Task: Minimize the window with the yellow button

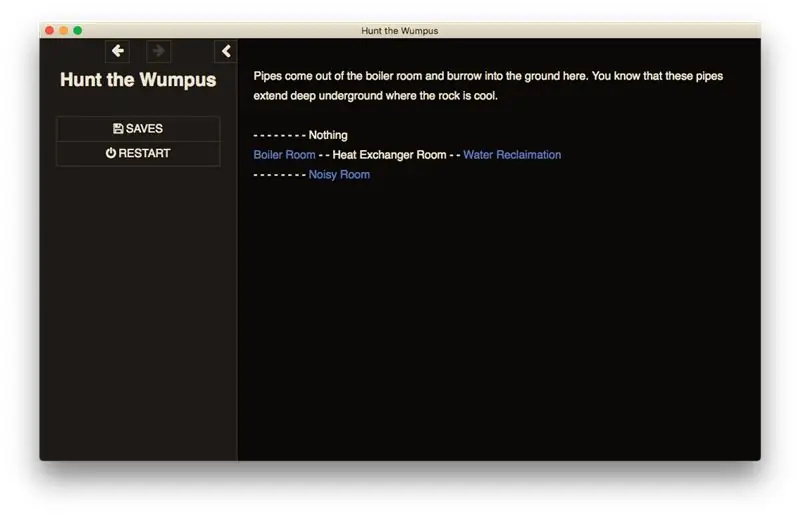Action: [x=64, y=31]
